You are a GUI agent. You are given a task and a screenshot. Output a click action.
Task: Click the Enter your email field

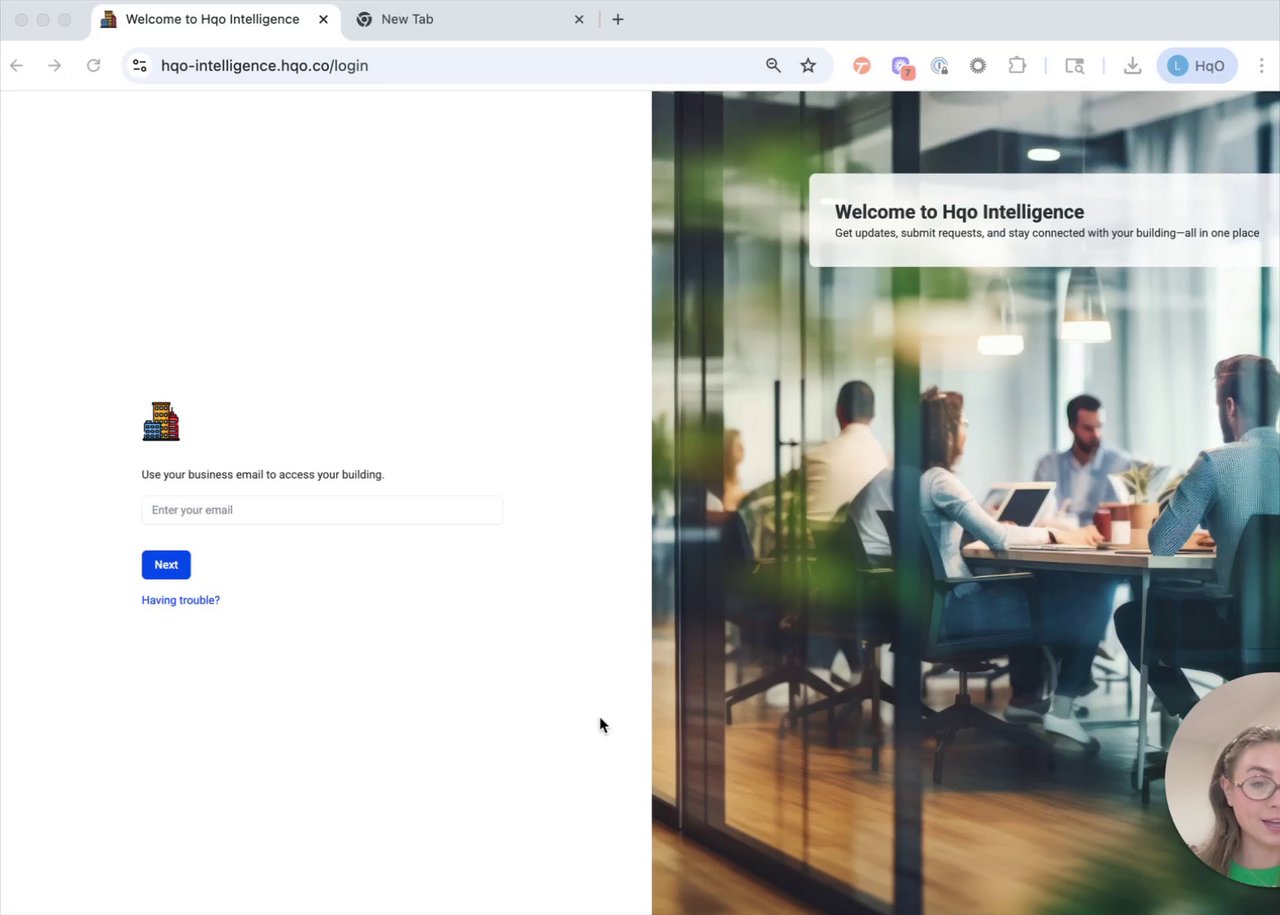tap(322, 510)
